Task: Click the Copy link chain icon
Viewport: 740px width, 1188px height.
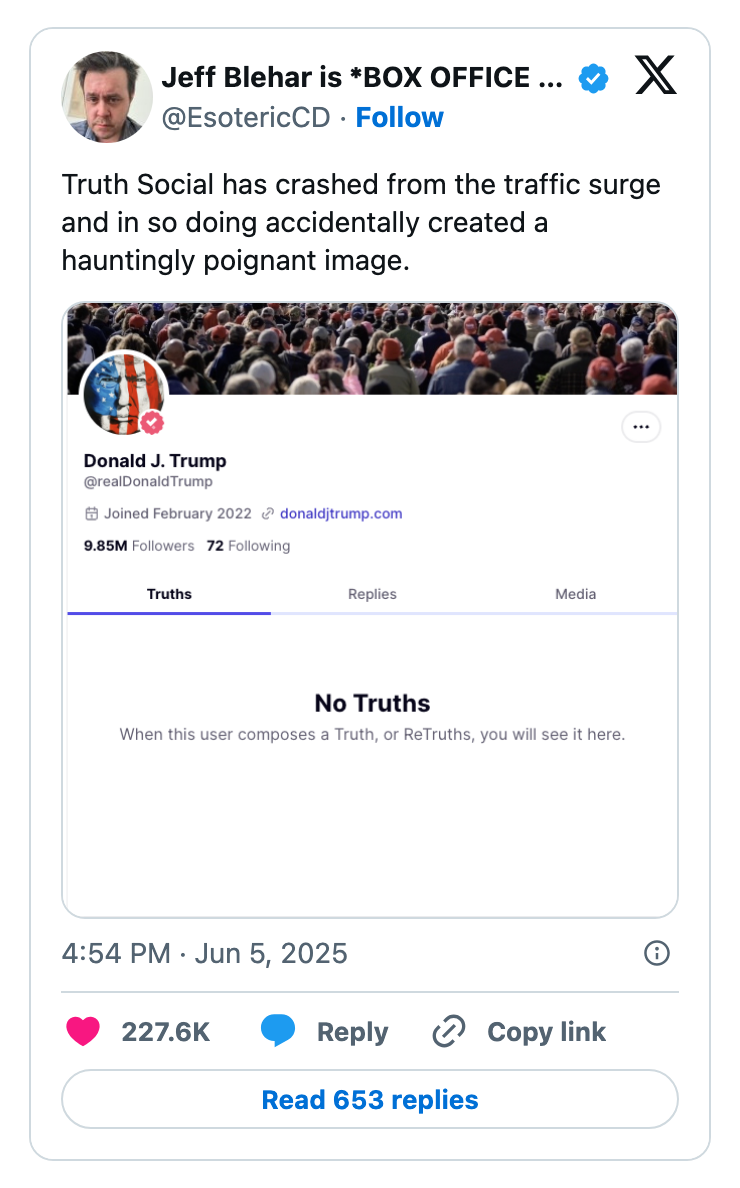Action: click(x=449, y=1031)
